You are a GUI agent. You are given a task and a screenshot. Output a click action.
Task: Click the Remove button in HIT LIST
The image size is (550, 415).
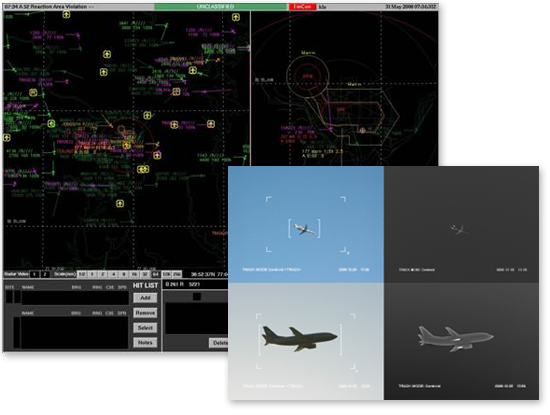[x=145, y=313]
